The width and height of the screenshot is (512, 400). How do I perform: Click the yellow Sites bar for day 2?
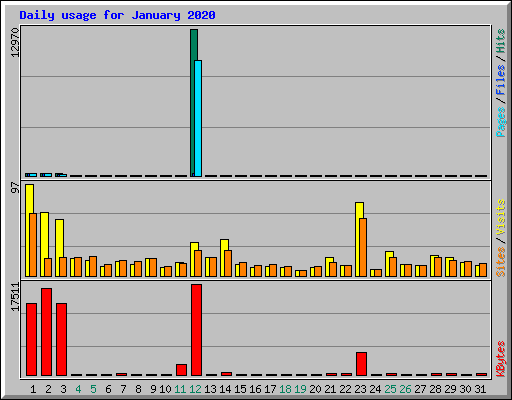[43, 244]
